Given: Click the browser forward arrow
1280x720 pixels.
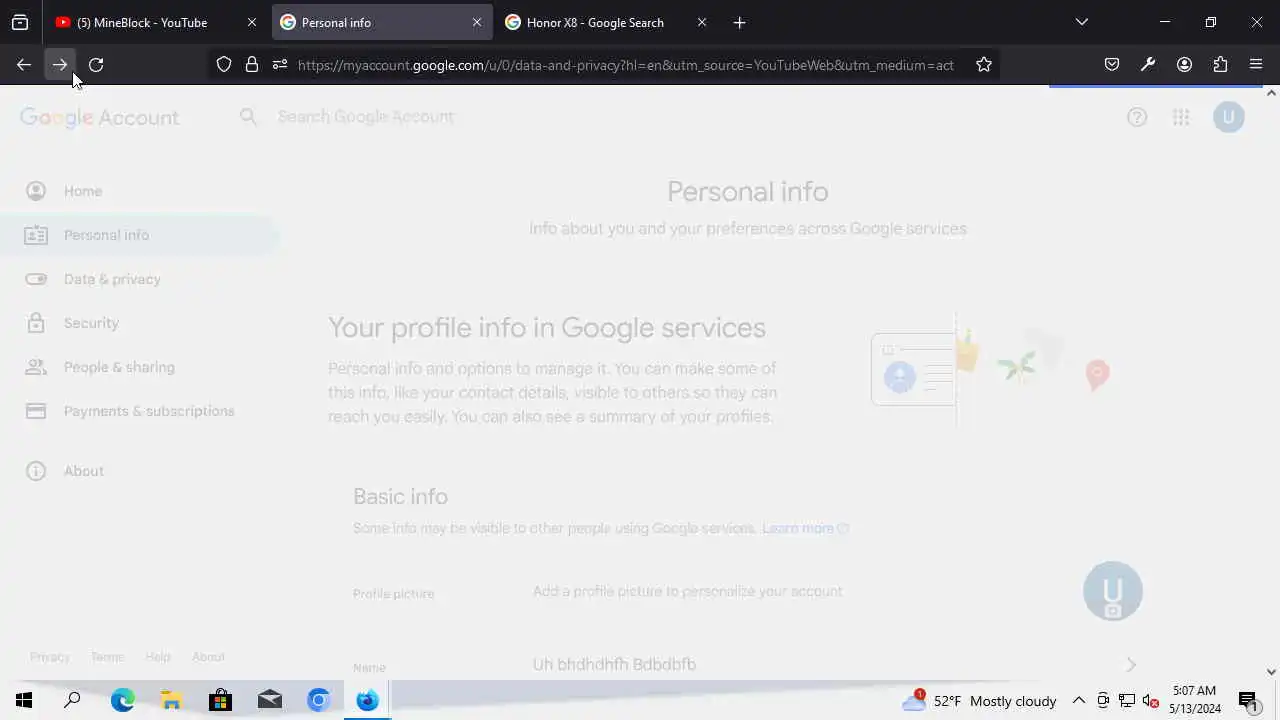Looking at the screenshot, I should pyautogui.click(x=60, y=64).
